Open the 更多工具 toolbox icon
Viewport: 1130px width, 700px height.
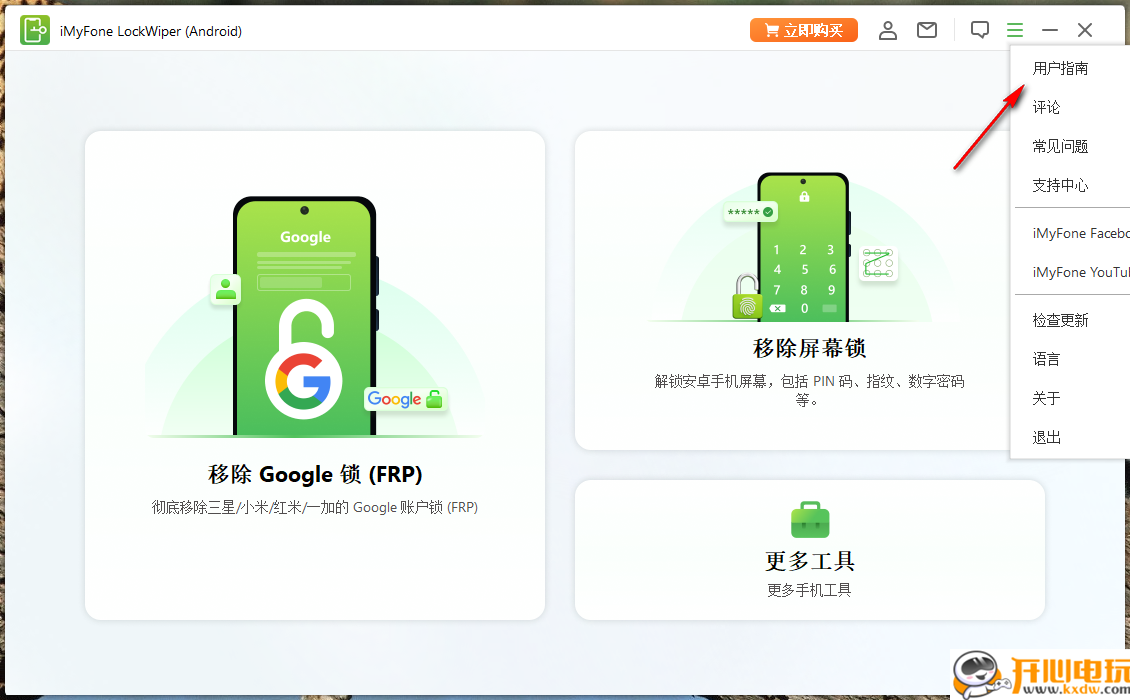(x=810, y=520)
